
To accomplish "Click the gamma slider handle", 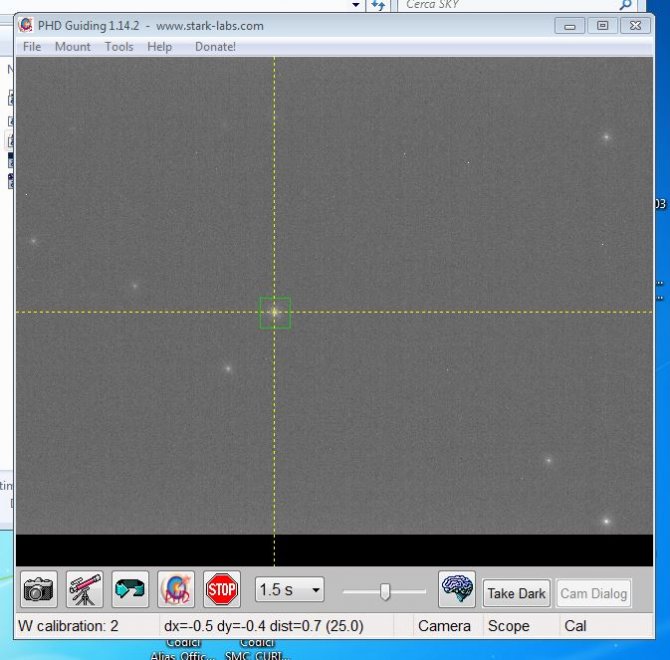I will point(385,592).
